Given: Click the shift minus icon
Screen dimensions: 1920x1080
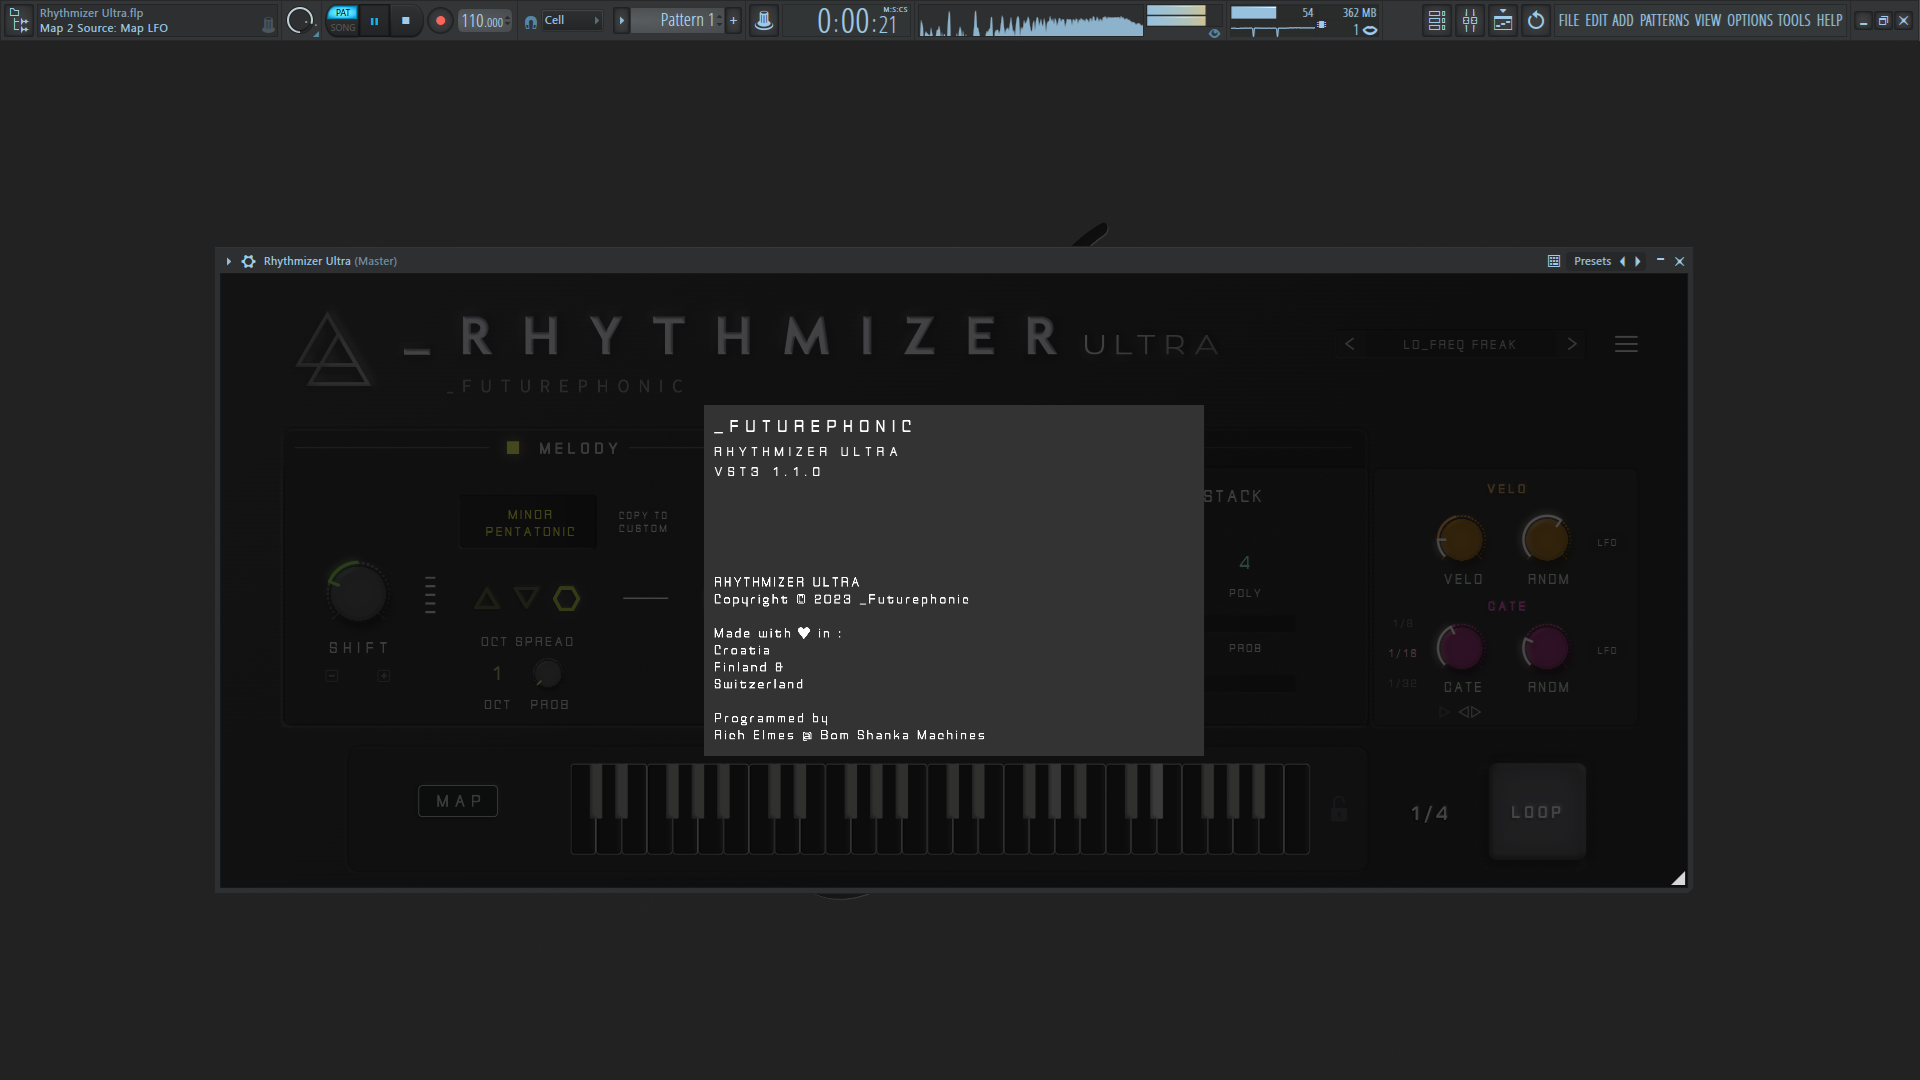Looking at the screenshot, I should pyautogui.click(x=332, y=676).
